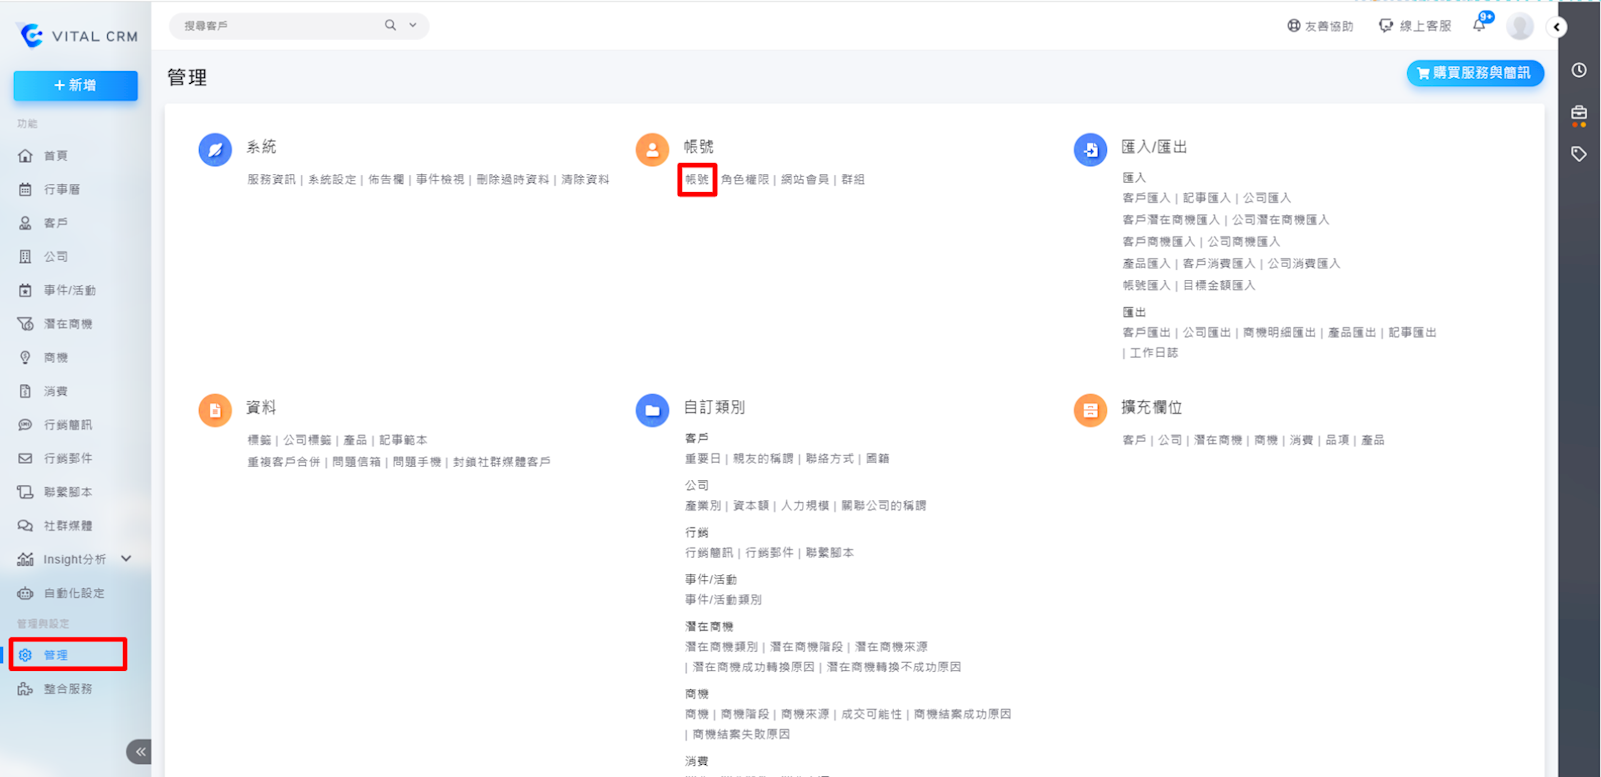This screenshot has width=1601, height=777.
Task: Select 行事曆 from the sidebar
Action: [x=62, y=189]
